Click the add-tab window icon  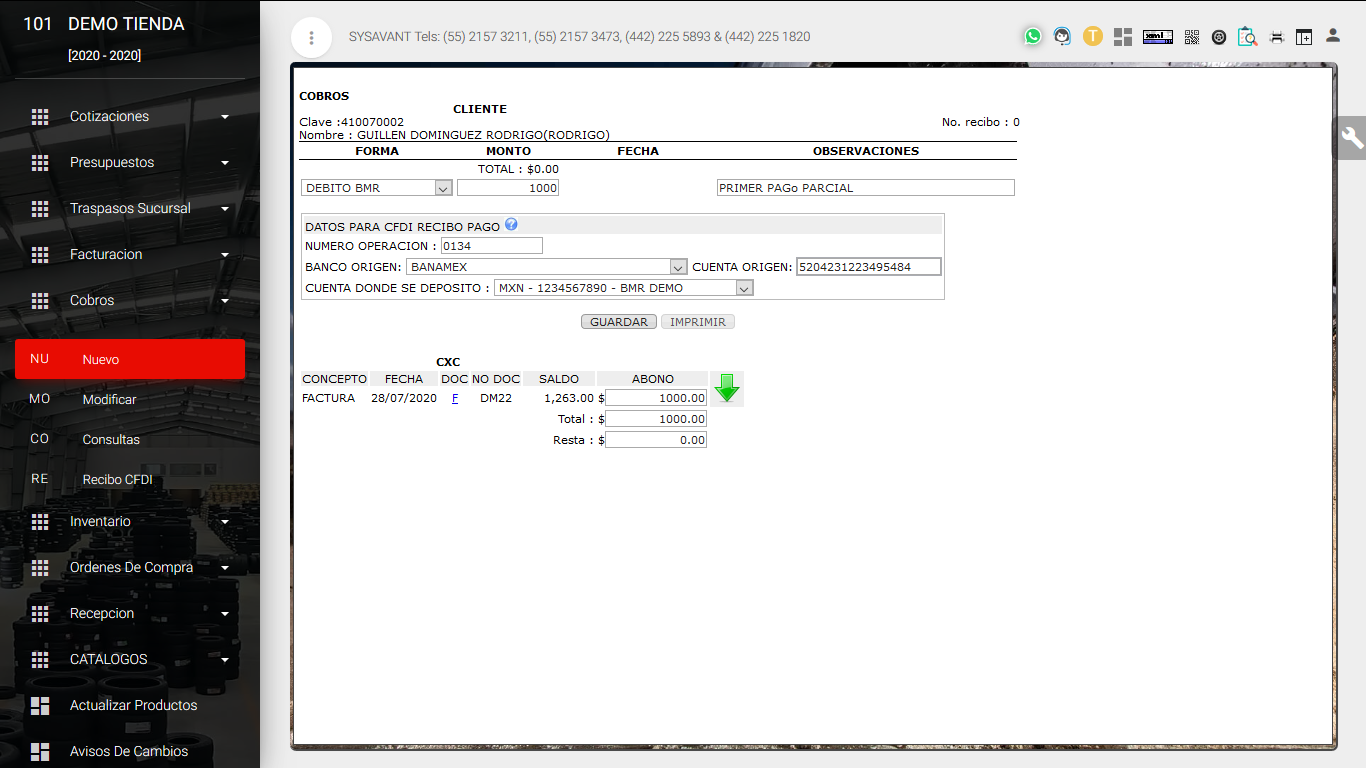pos(1304,37)
